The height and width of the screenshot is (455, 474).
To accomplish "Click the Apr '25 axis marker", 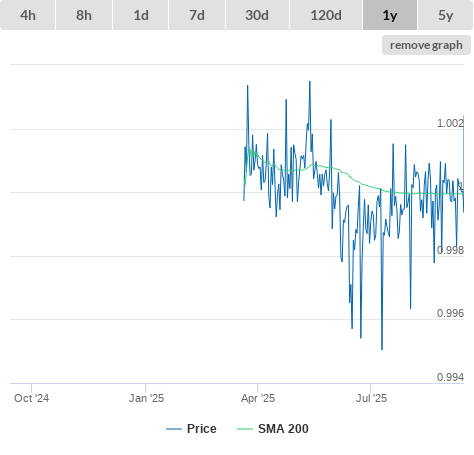I will point(258,398).
